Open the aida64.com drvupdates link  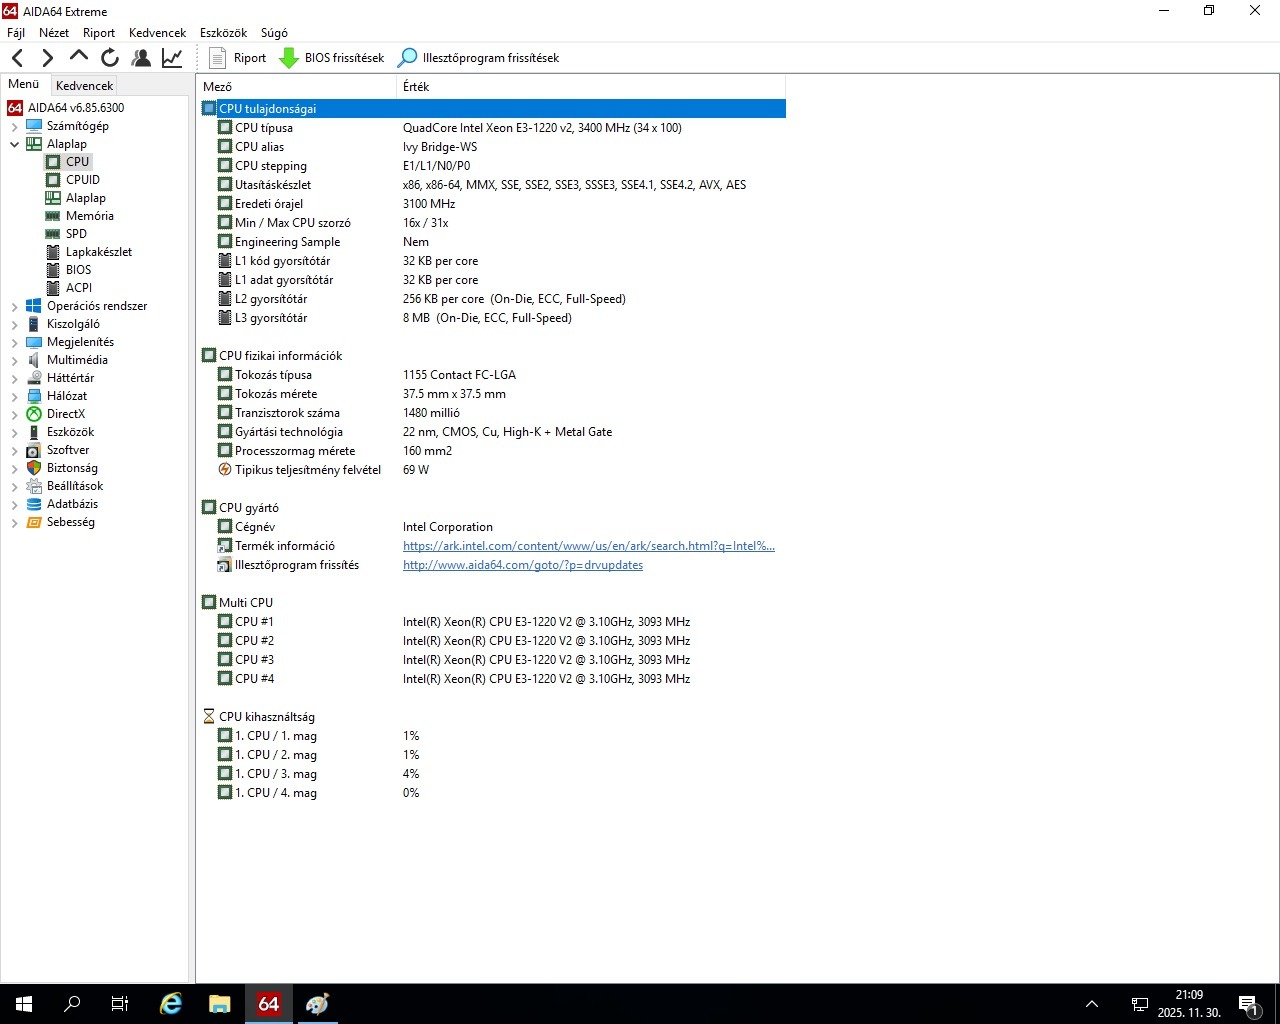523,565
